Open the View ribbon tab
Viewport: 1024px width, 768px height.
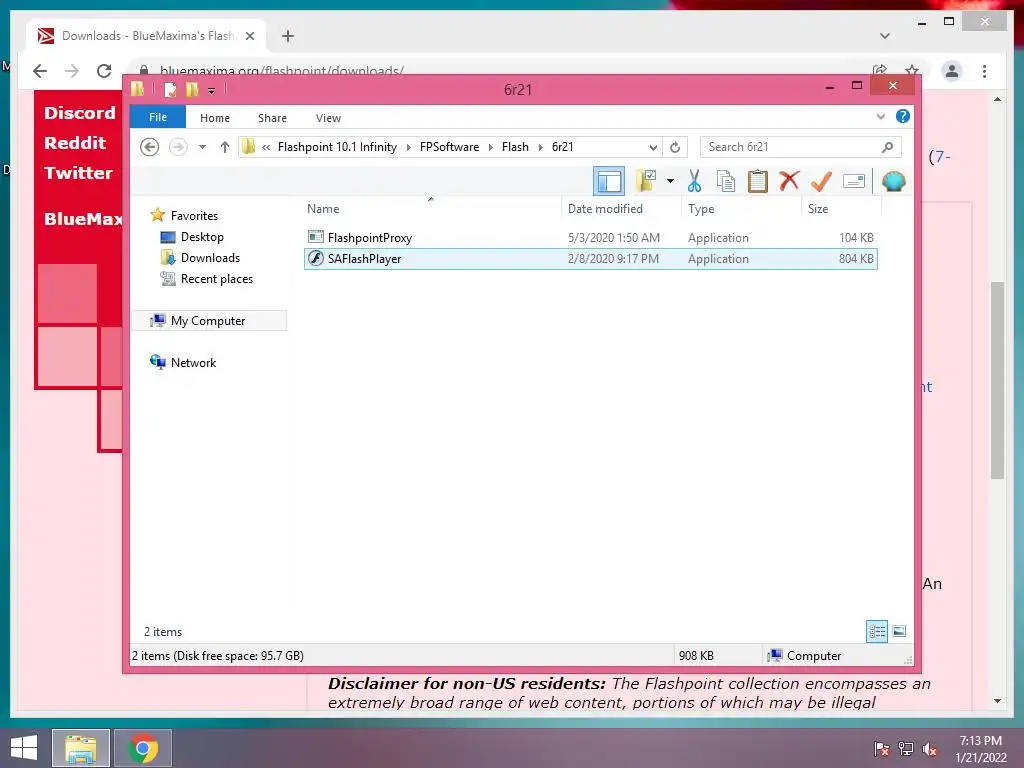[328, 118]
